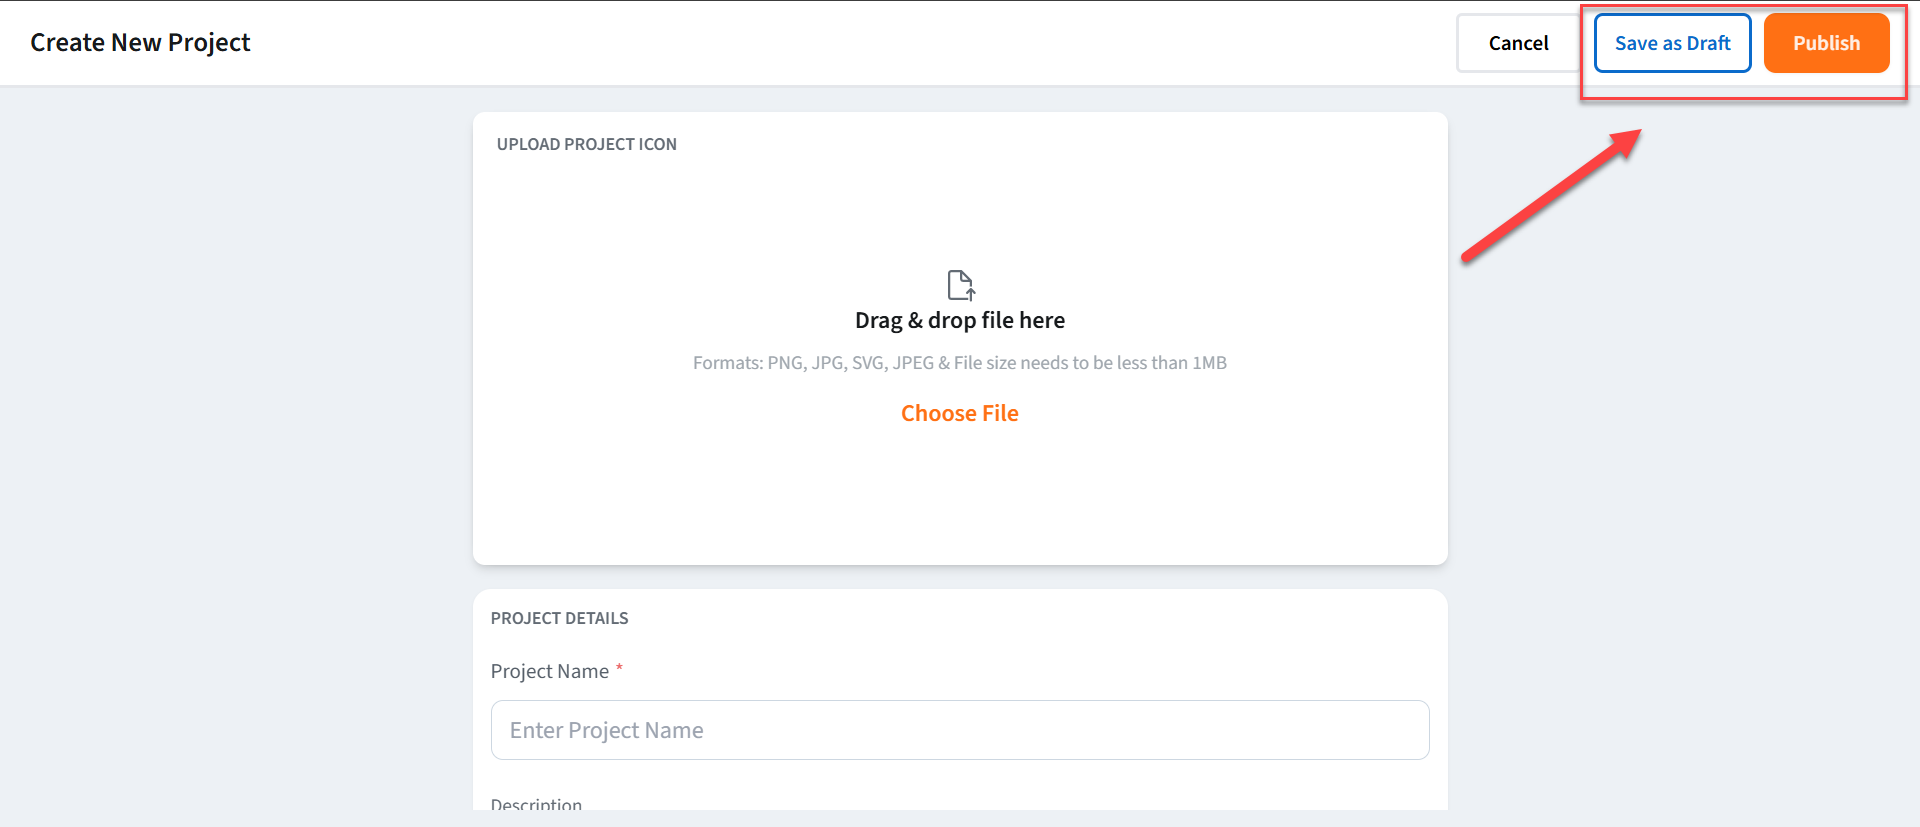The width and height of the screenshot is (1920, 827).
Task: Open the Choose File picker link
Action: click(x=959, y=413)
